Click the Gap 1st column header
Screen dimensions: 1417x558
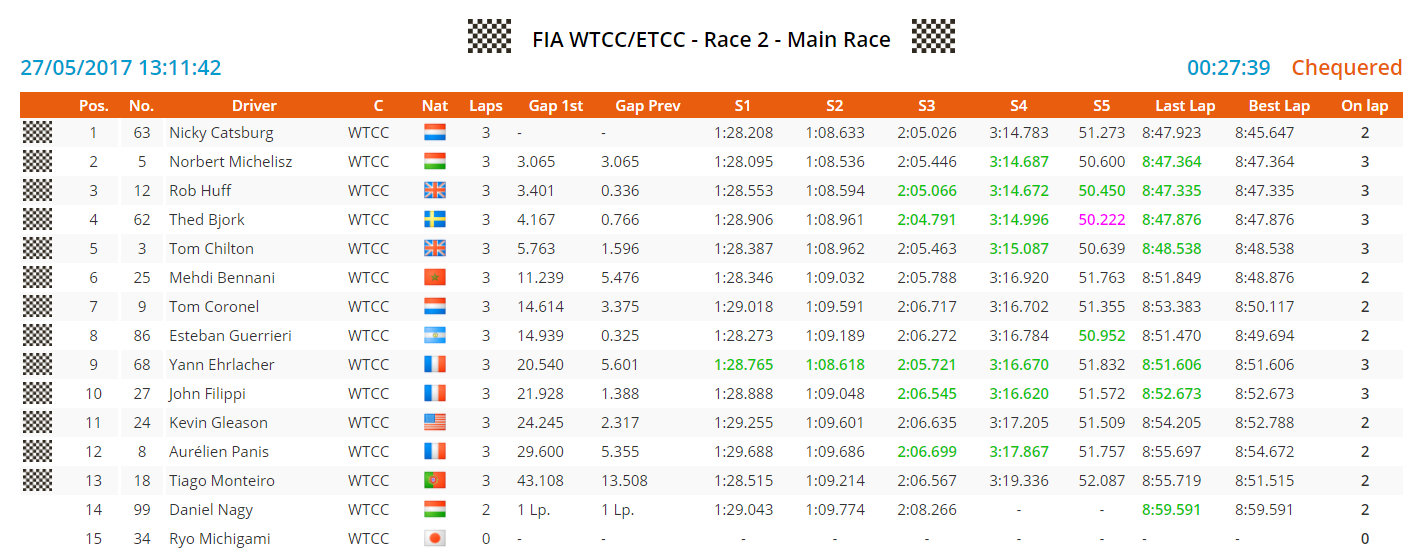pos(556,106)
